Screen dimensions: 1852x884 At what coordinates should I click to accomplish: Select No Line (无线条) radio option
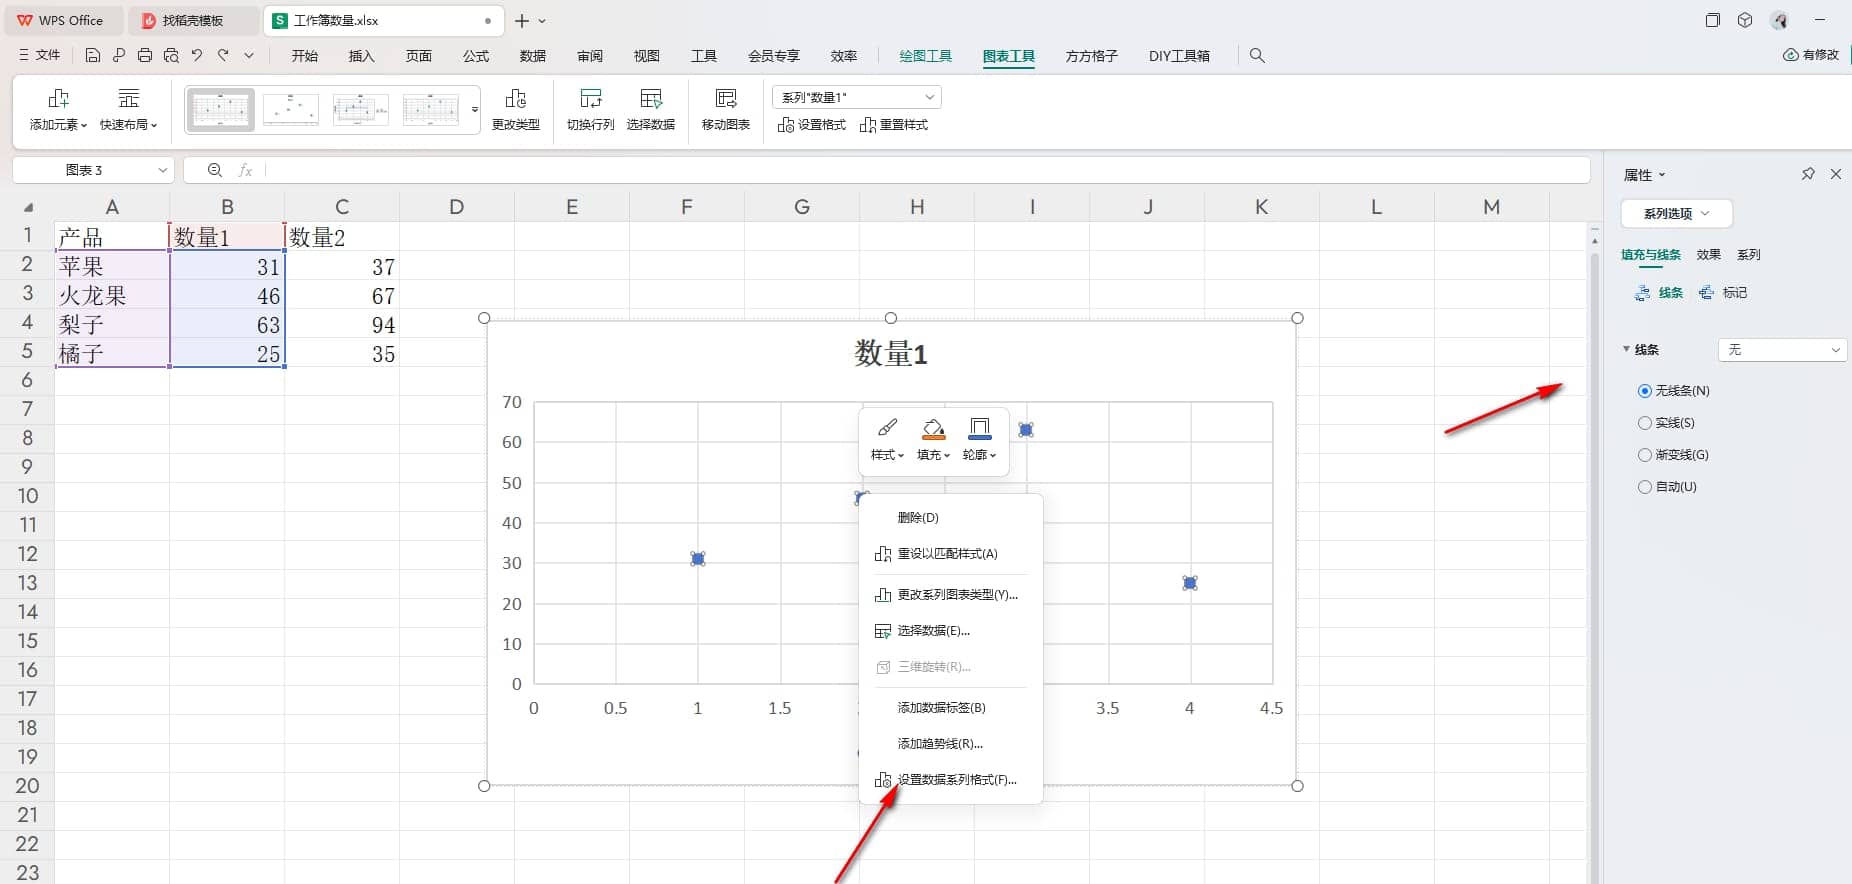pyautogui.click(x=1644, y=391)
